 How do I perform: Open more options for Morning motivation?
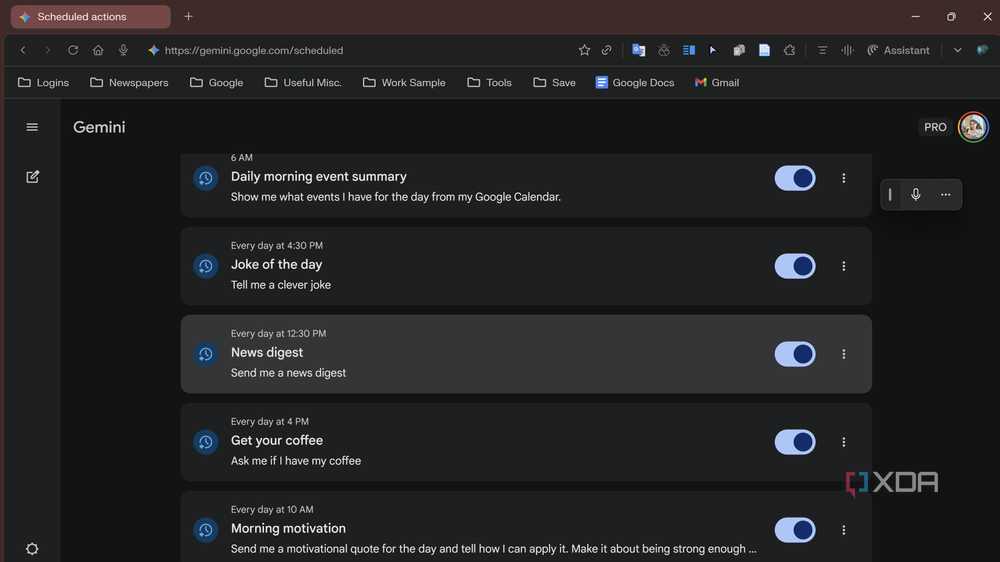[844, 530]
